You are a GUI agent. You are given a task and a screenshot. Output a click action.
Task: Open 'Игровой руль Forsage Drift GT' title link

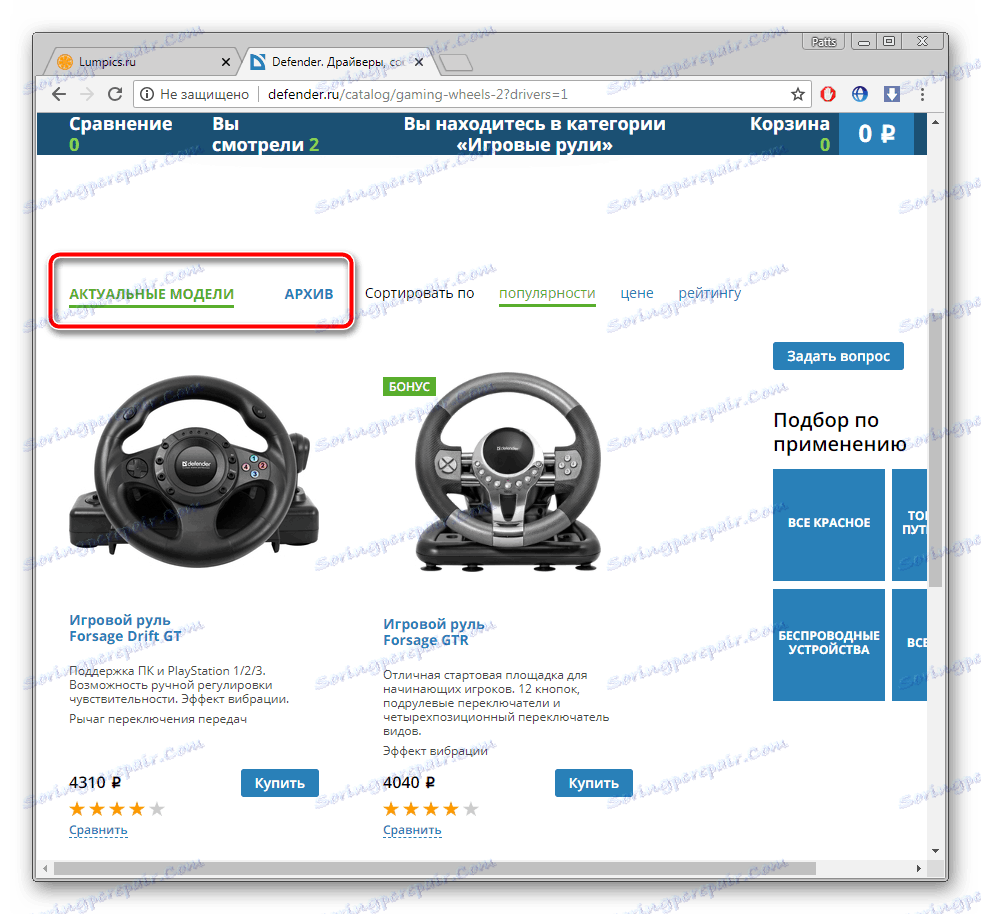125,628
